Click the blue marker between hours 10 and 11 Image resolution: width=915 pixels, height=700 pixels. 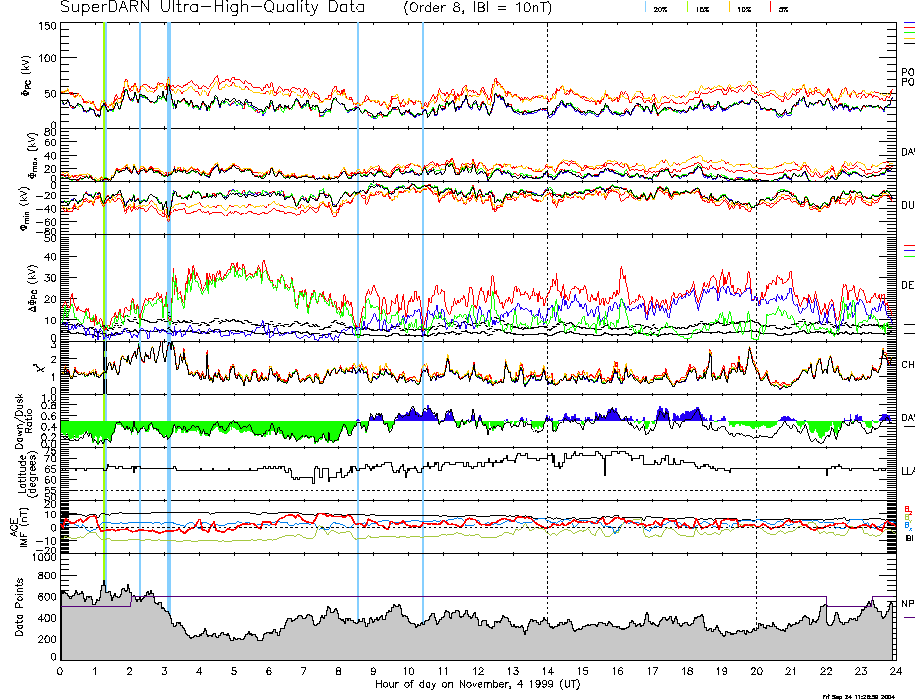tap(423, 300)
